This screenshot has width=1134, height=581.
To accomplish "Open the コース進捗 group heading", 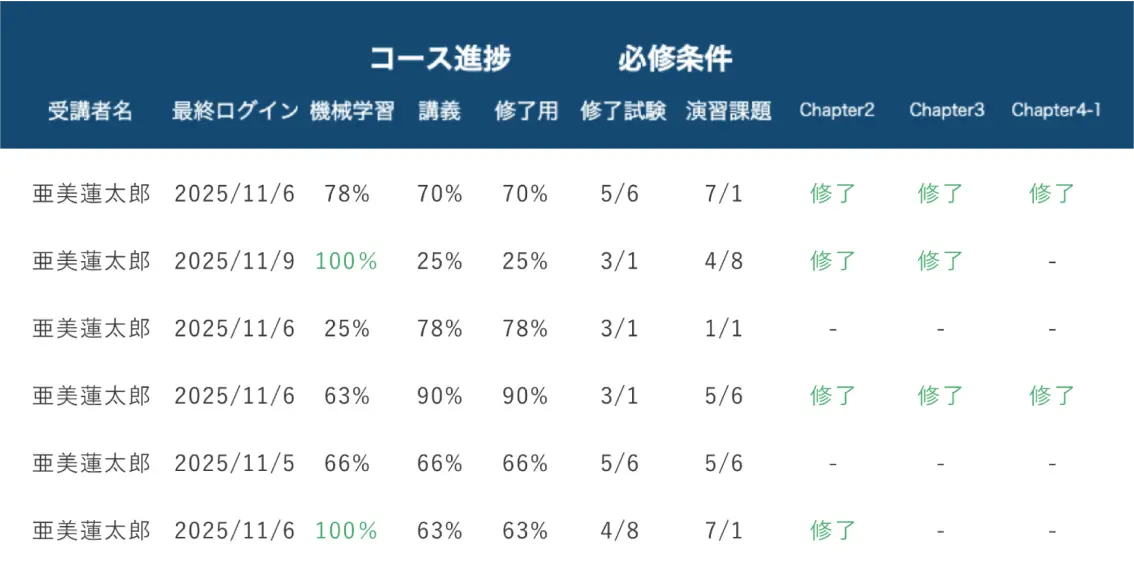I will [x=440, y=59].
